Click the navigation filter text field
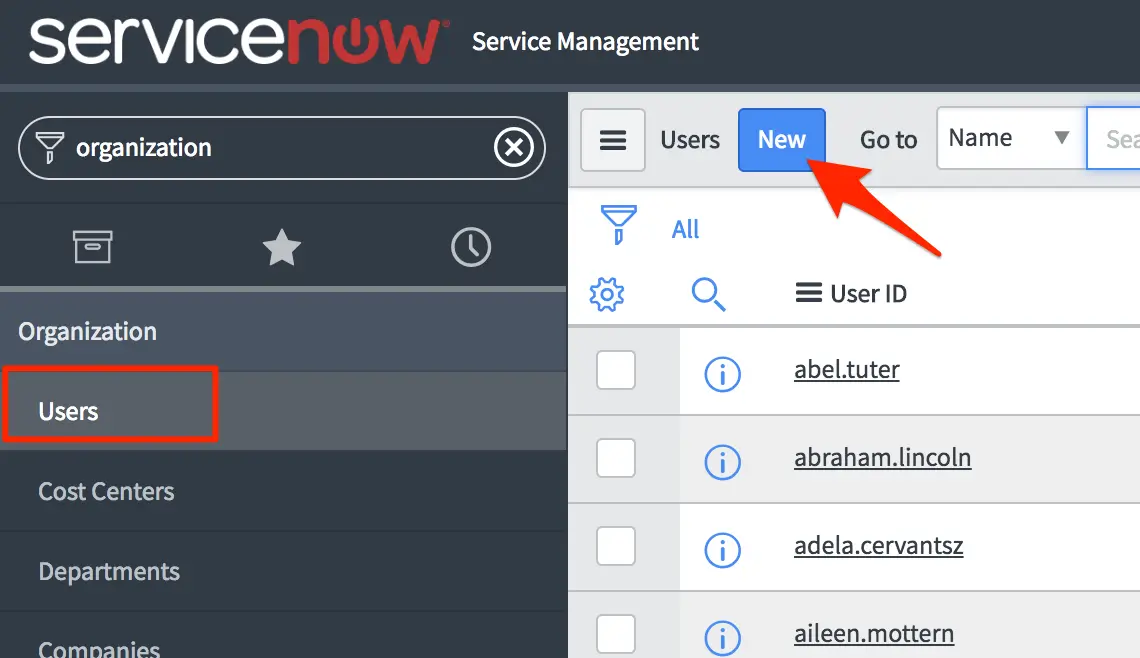Viewport: 1140px width, 658px height. pyautogui.click(x=281, y=148)
